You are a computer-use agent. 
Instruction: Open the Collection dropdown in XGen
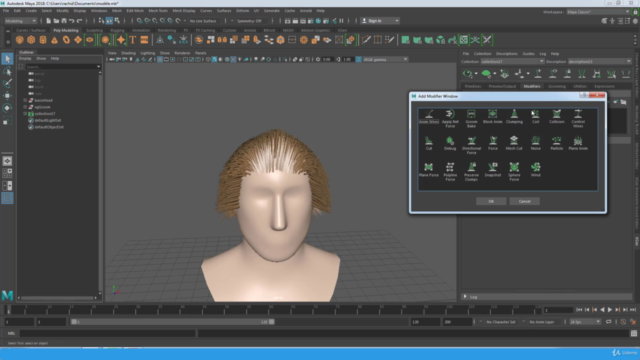[512, 62]
